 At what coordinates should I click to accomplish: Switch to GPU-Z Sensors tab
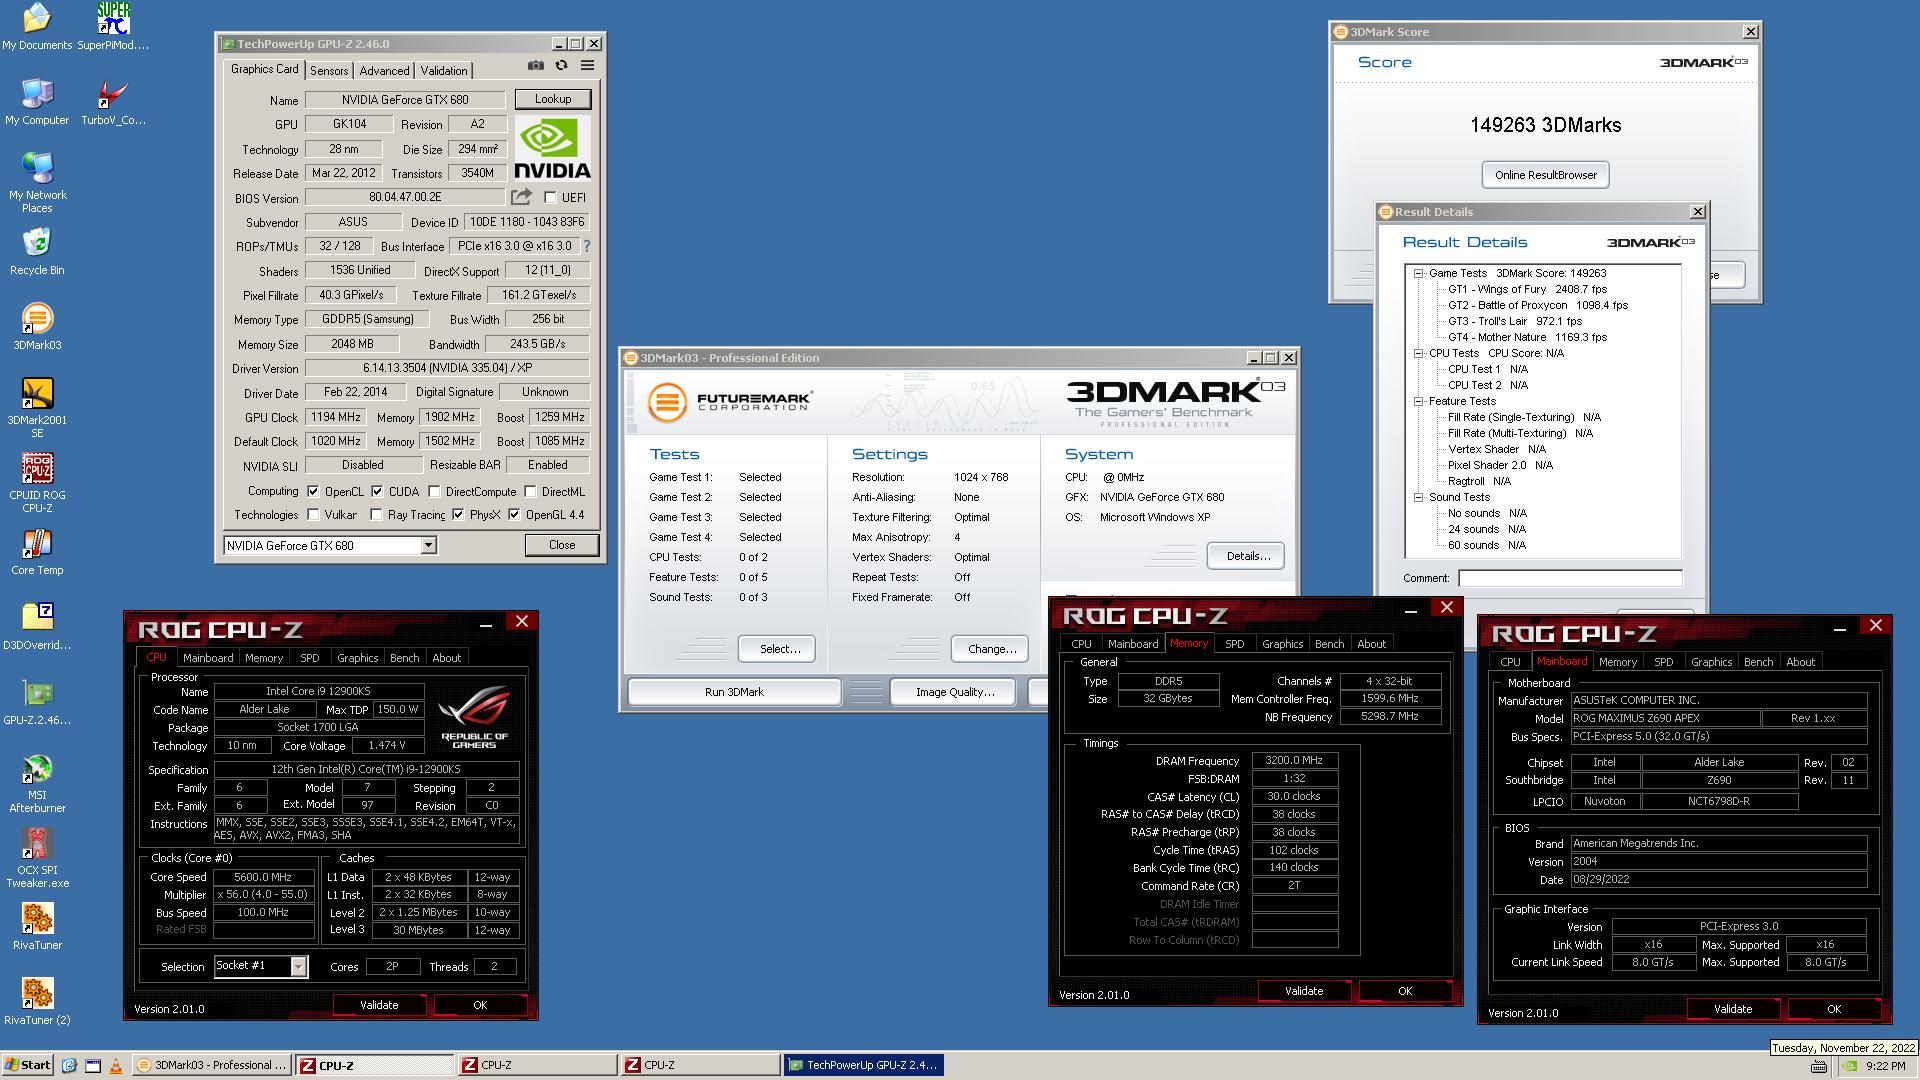pos(329,71)
